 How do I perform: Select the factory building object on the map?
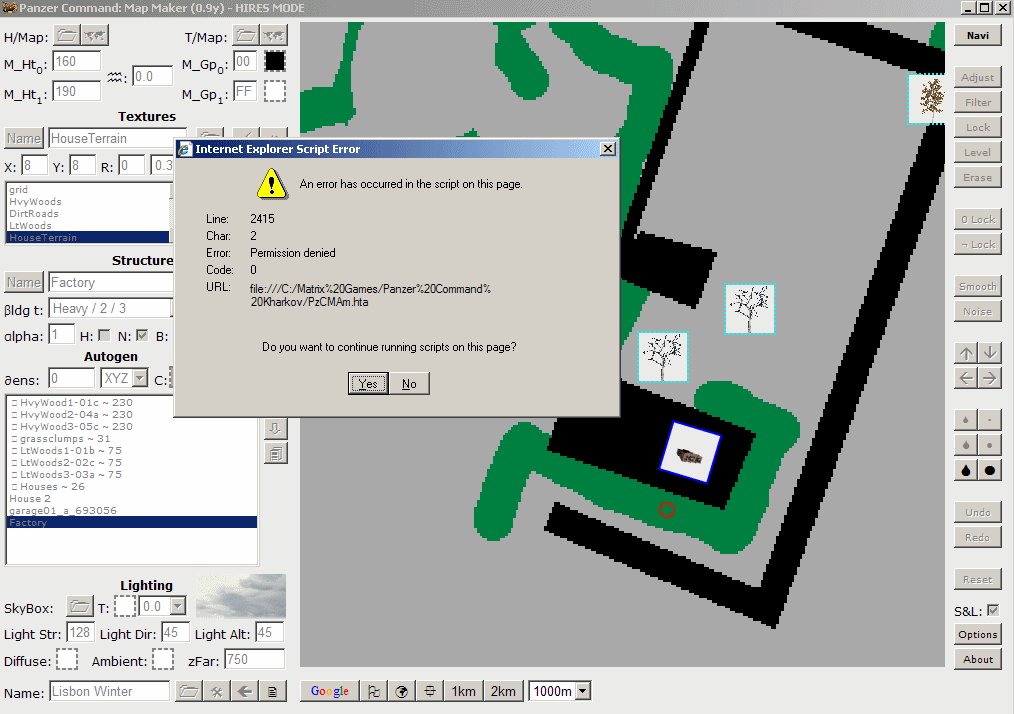(690, 452)
